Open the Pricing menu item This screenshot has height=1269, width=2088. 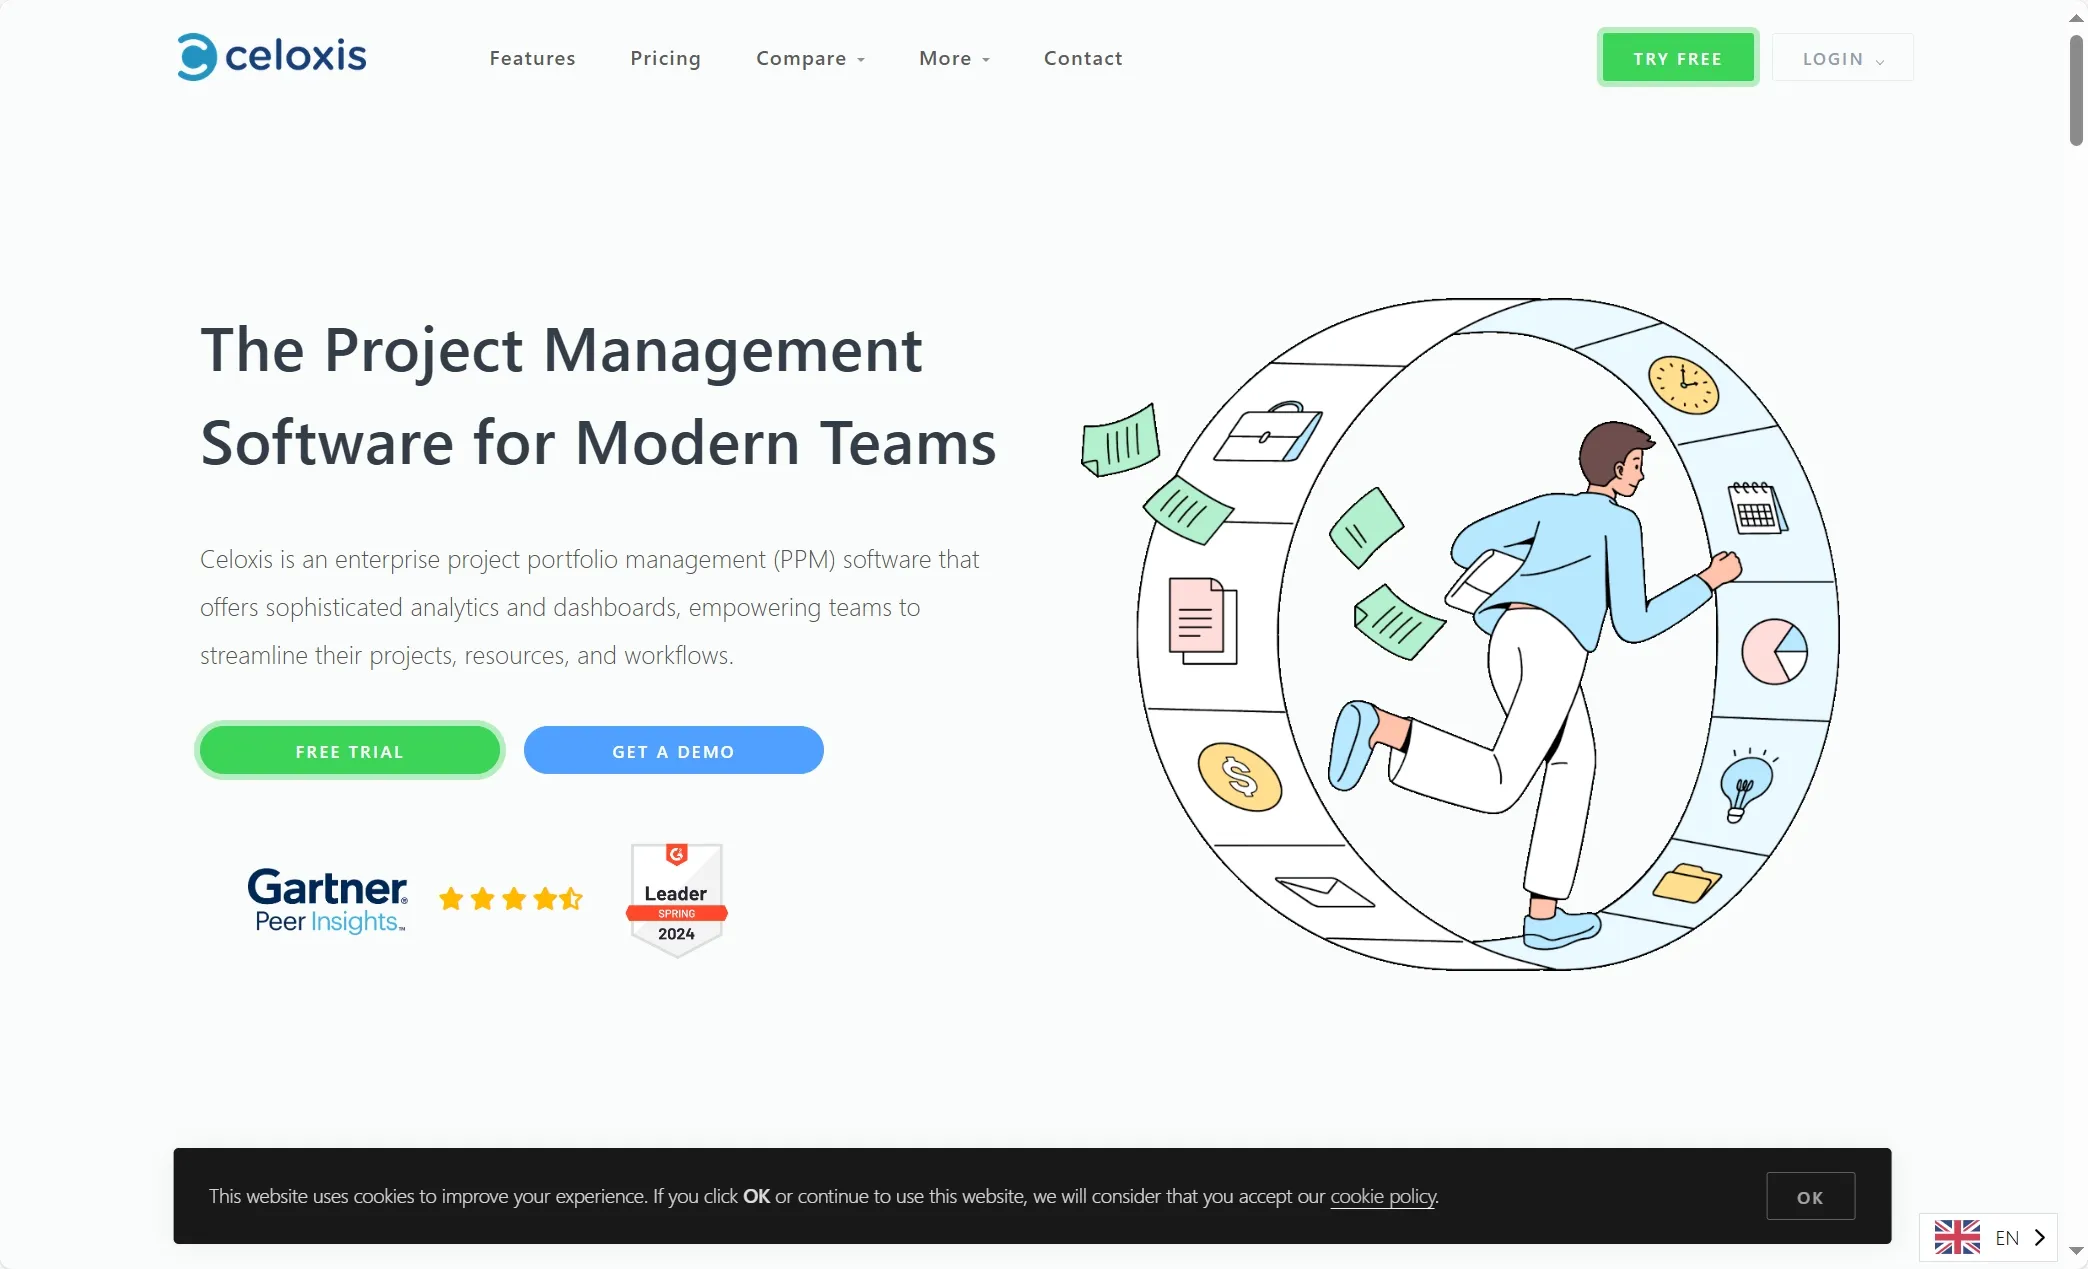(664, 58)
